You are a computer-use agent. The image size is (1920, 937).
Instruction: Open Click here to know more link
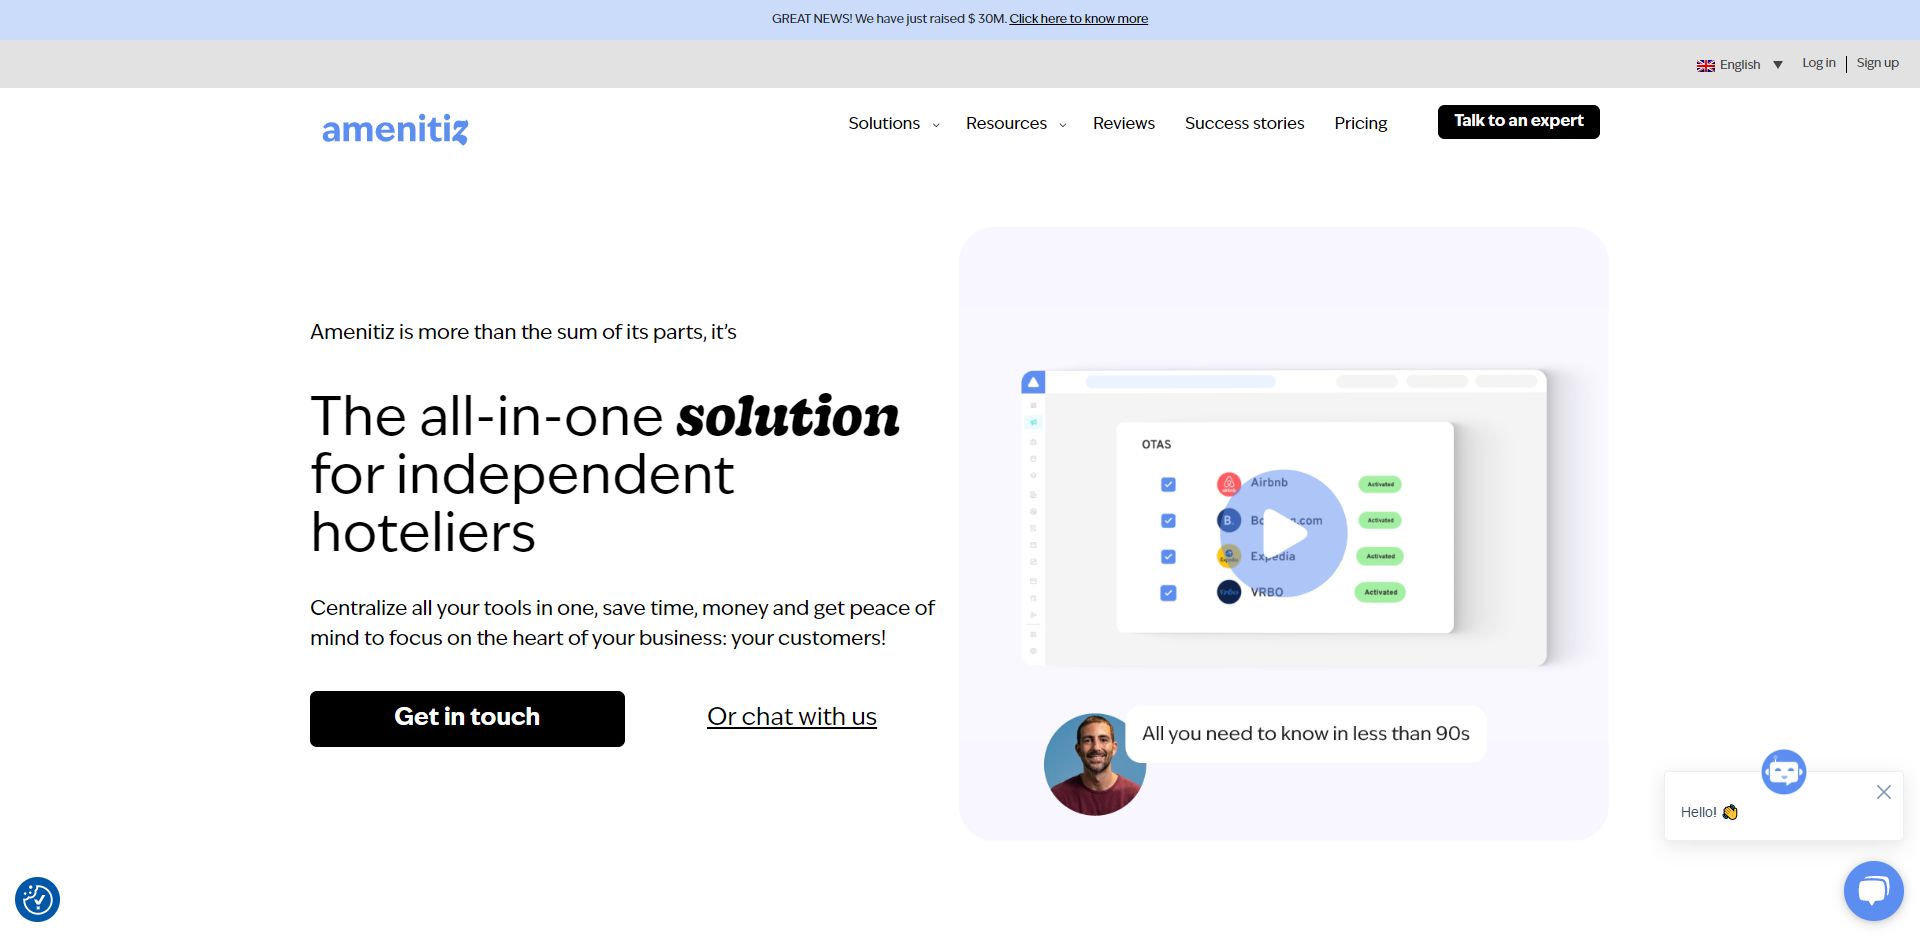click(1078, 19)
